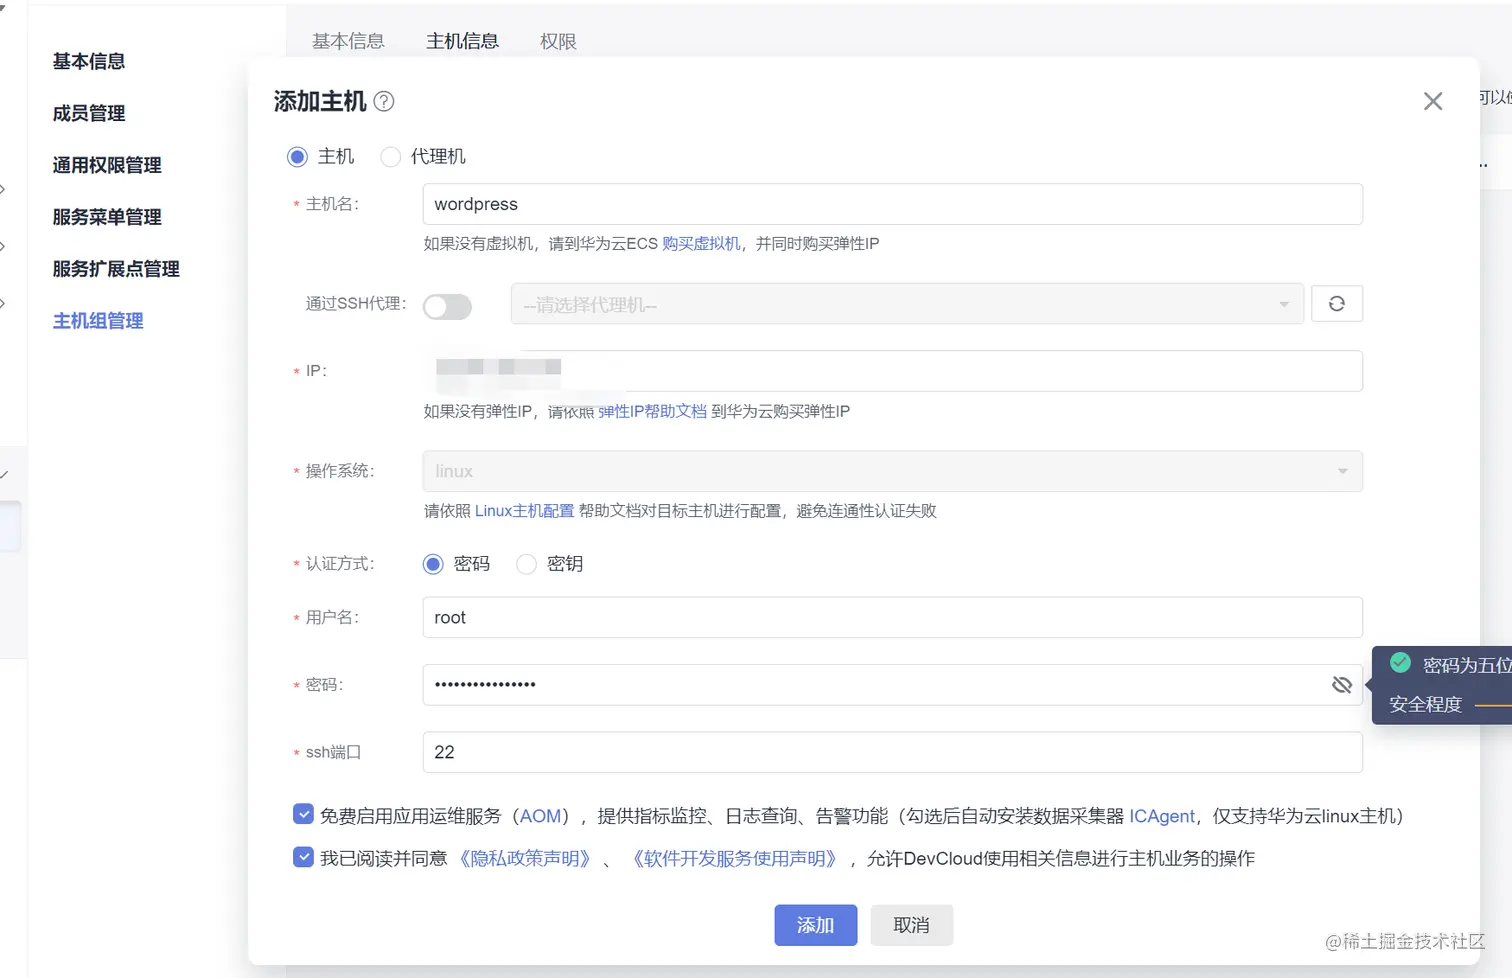Open the ICAgent link

pos(1162,816)
